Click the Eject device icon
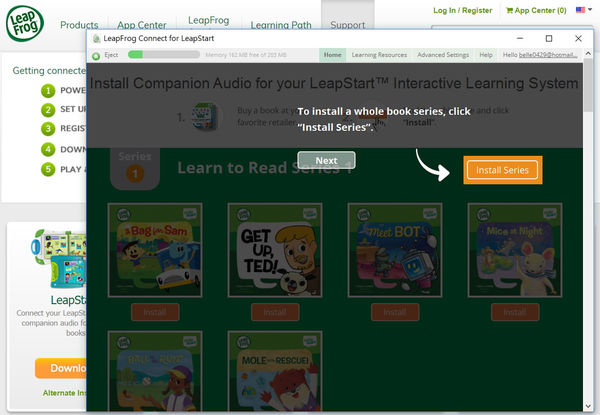Viewport: 600px width, 415px height. [96, 54]
